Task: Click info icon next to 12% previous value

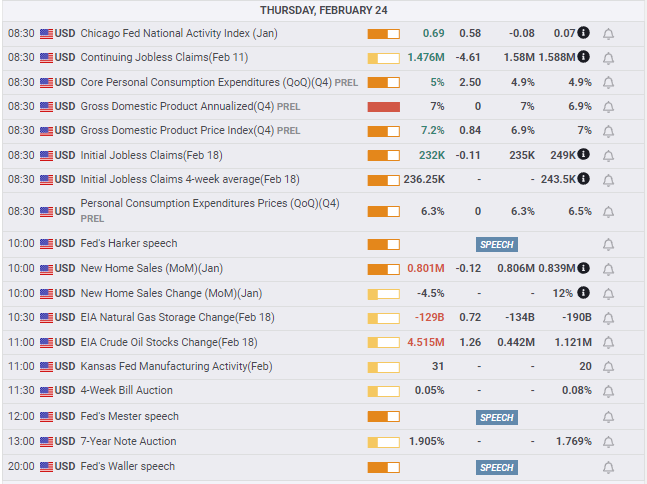Action: [x=583, y=293]
